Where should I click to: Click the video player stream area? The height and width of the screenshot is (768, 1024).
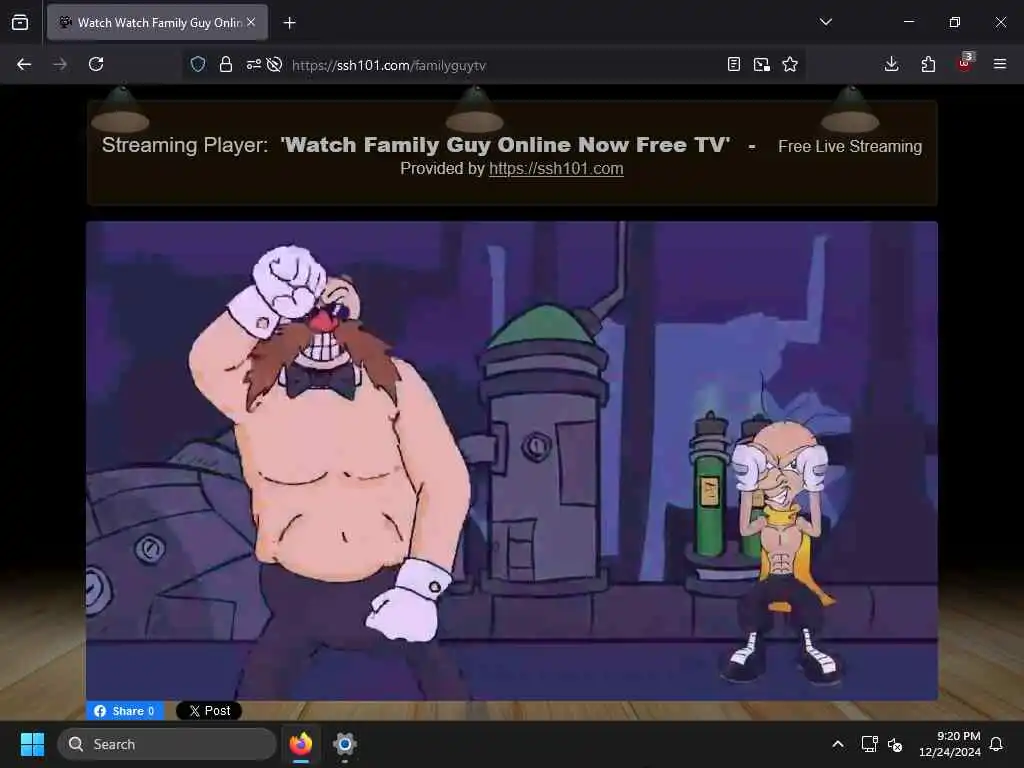[x=512, y=460]
